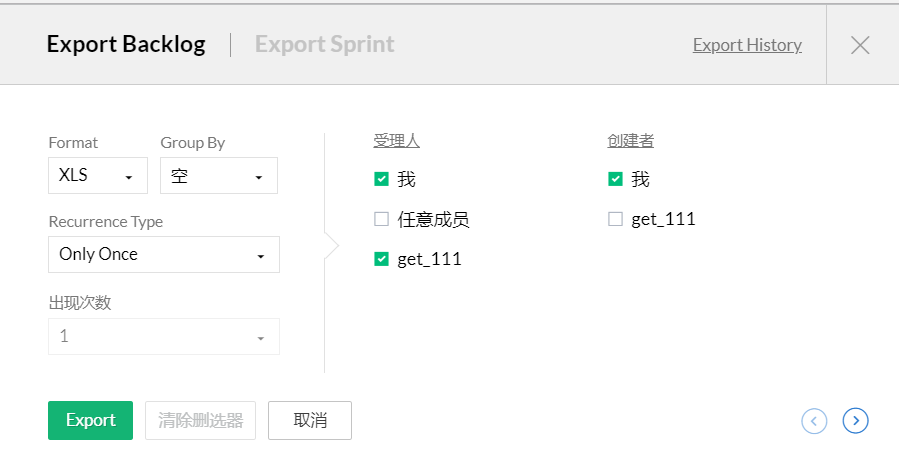Toggle the 我 checkbox under 创建者
The height and width of the screenshot is (473, 899).
tap(615, 179)
